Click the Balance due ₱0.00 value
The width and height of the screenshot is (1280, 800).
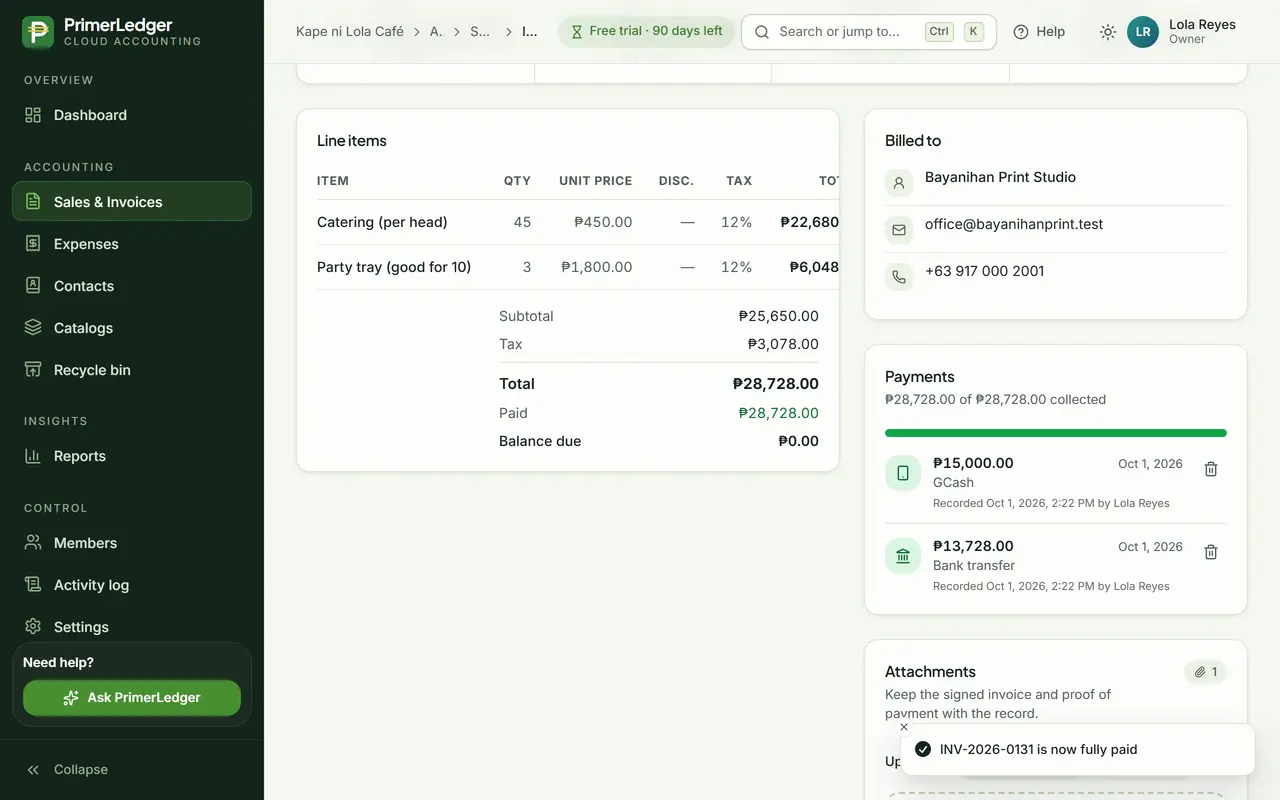(799, 441)
